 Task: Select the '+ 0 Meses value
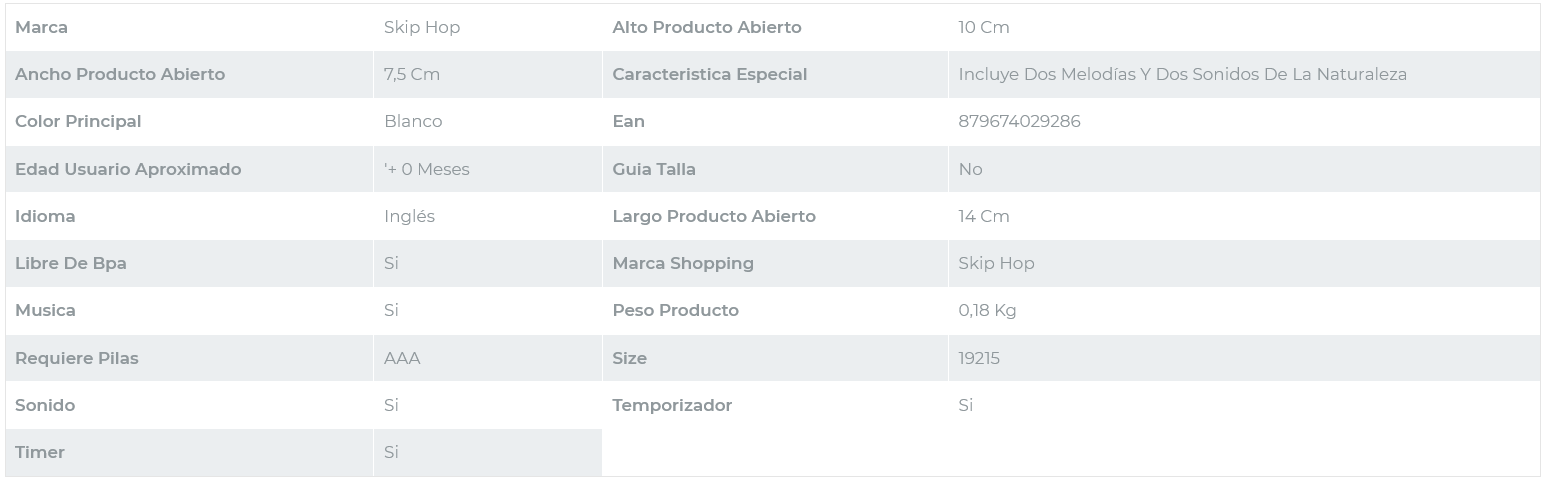[x=427, y=169]
